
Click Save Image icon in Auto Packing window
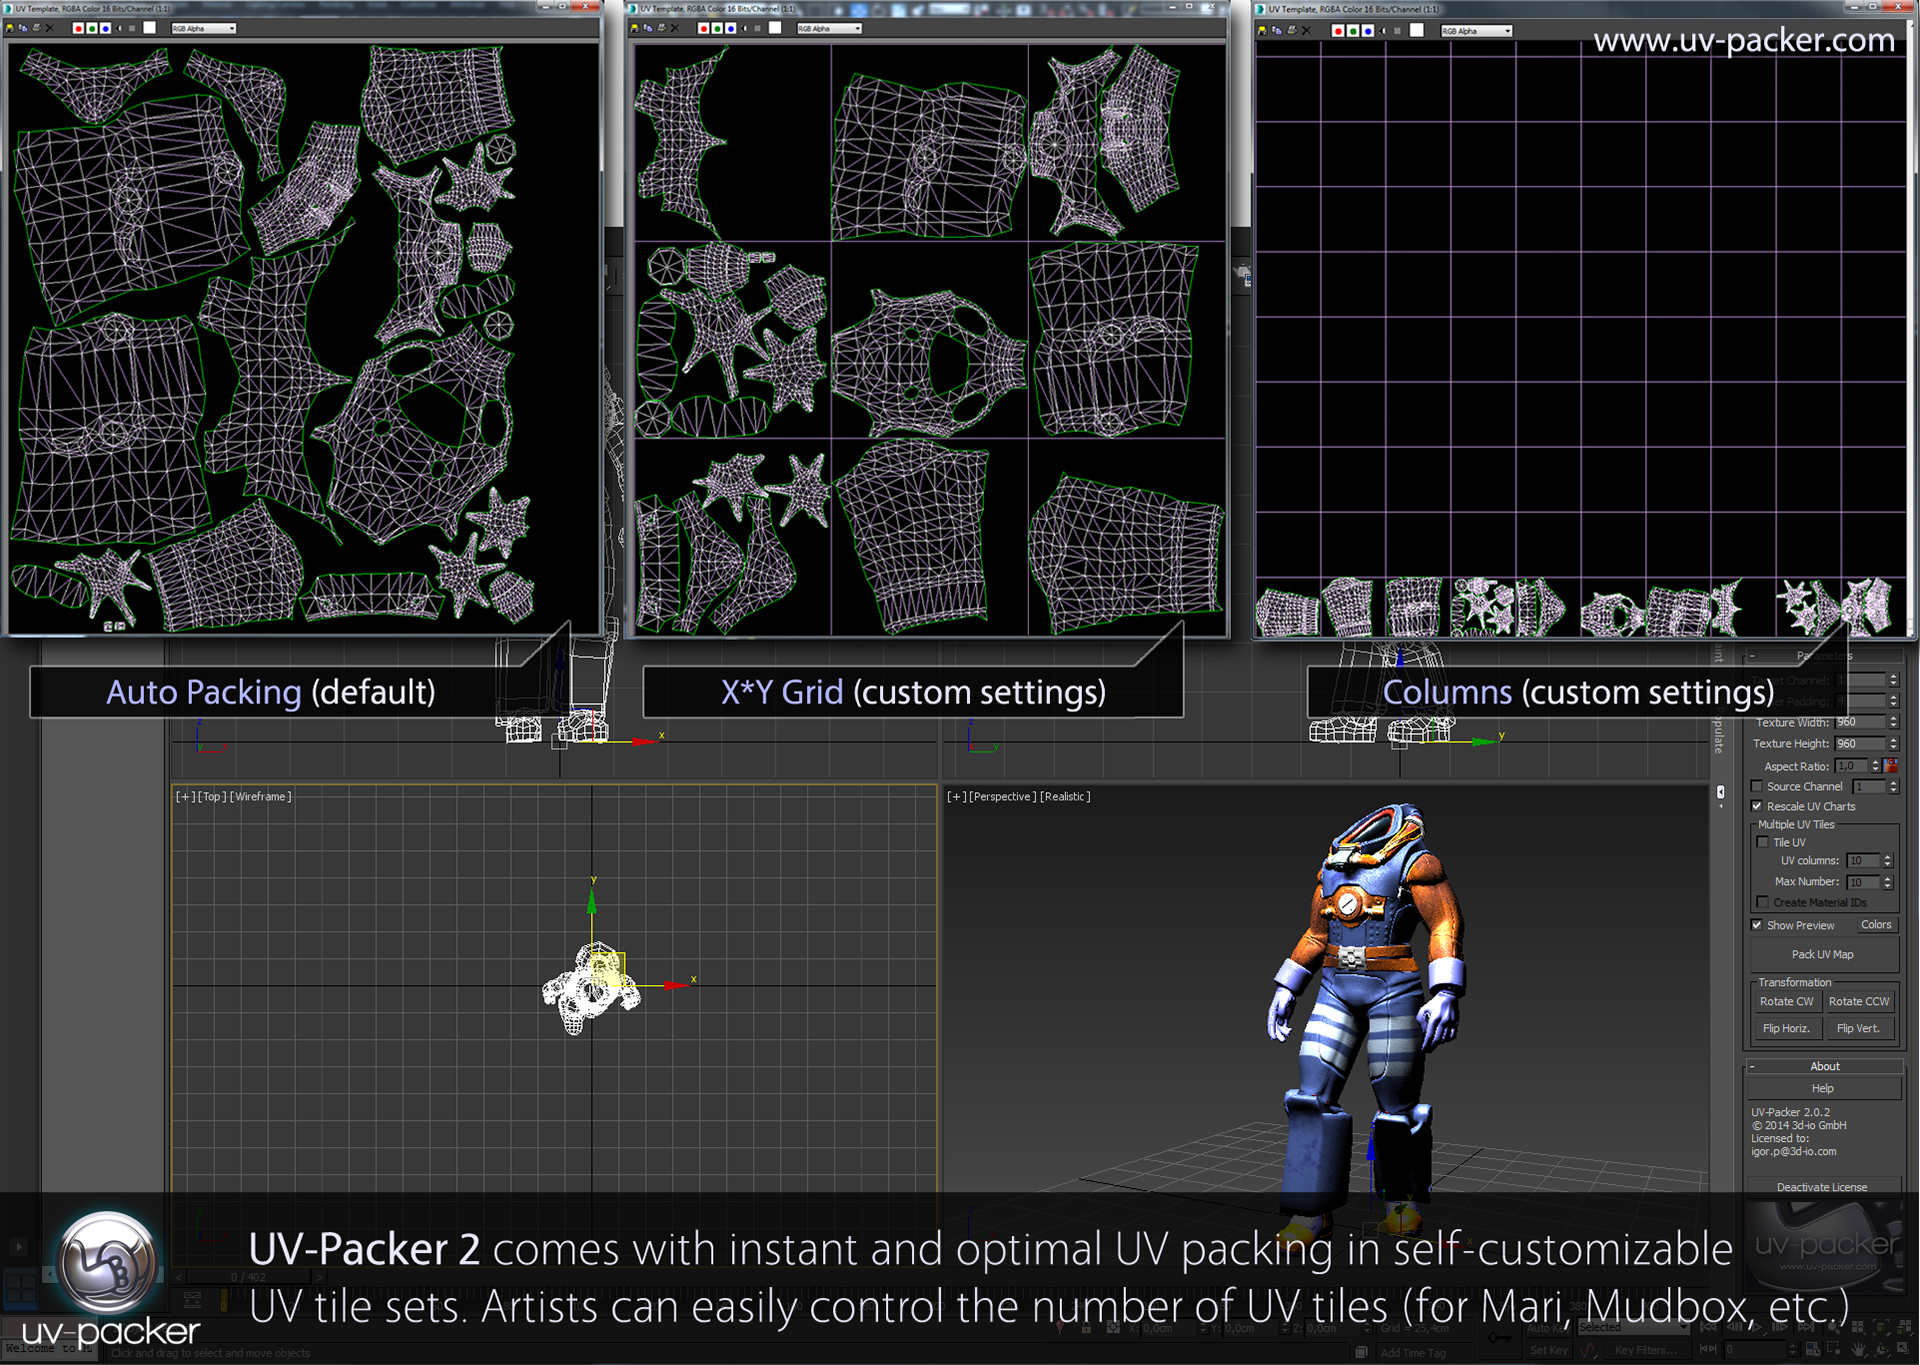click(x=10, y=28)
